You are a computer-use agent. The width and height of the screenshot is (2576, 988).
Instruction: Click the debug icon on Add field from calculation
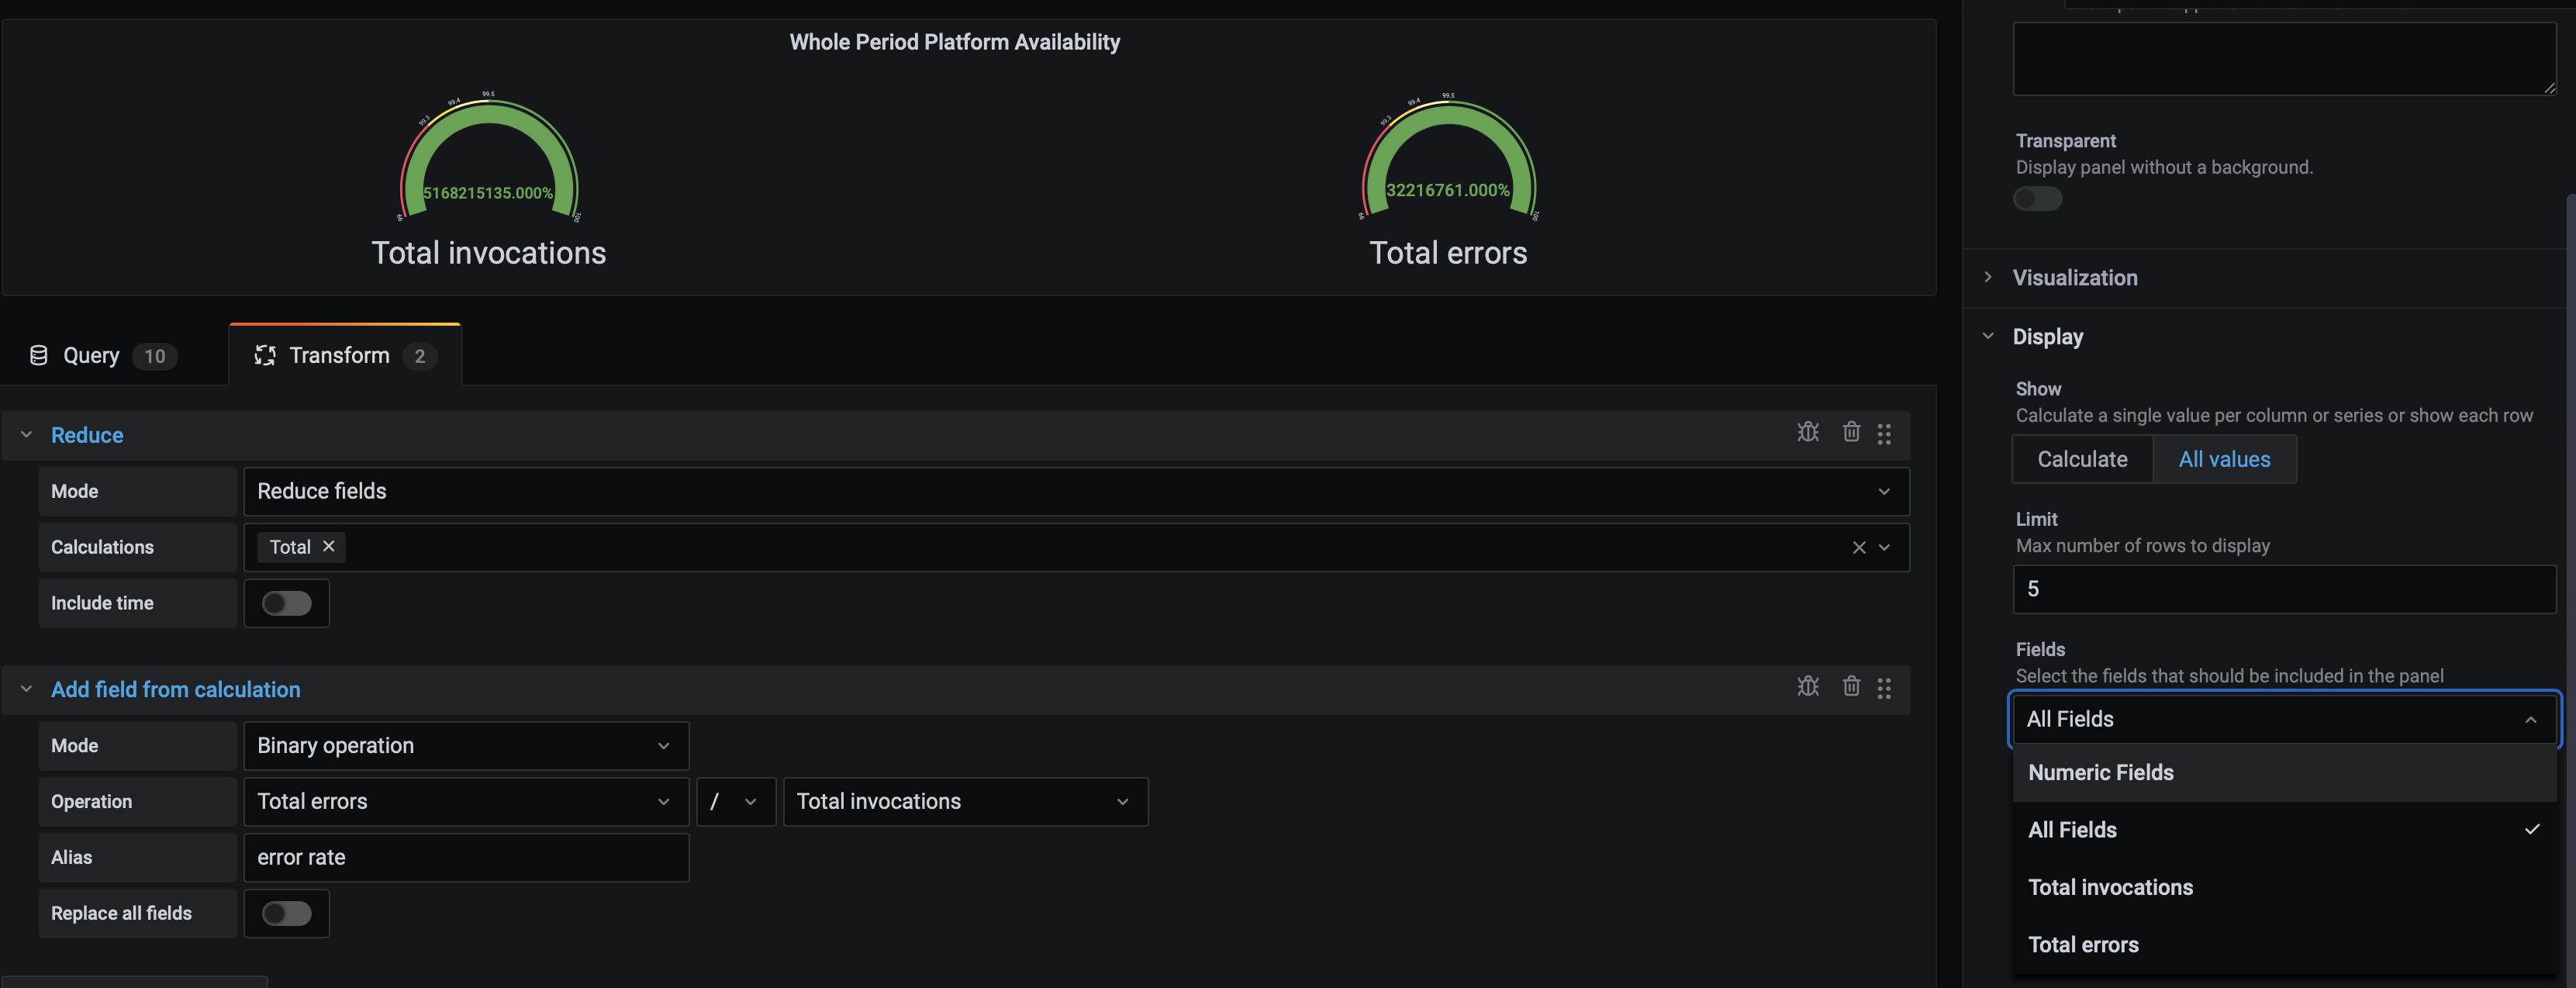[x=1808, y=688]
